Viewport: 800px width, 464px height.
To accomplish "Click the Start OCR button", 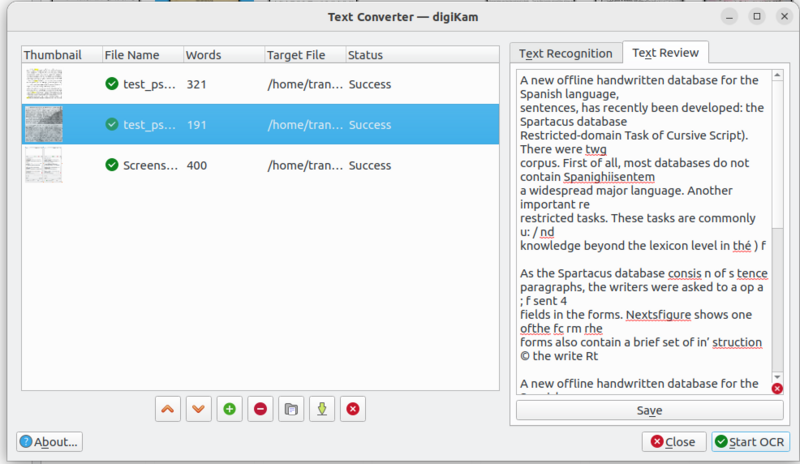I will pyautogui.click(x=751, y=442).
